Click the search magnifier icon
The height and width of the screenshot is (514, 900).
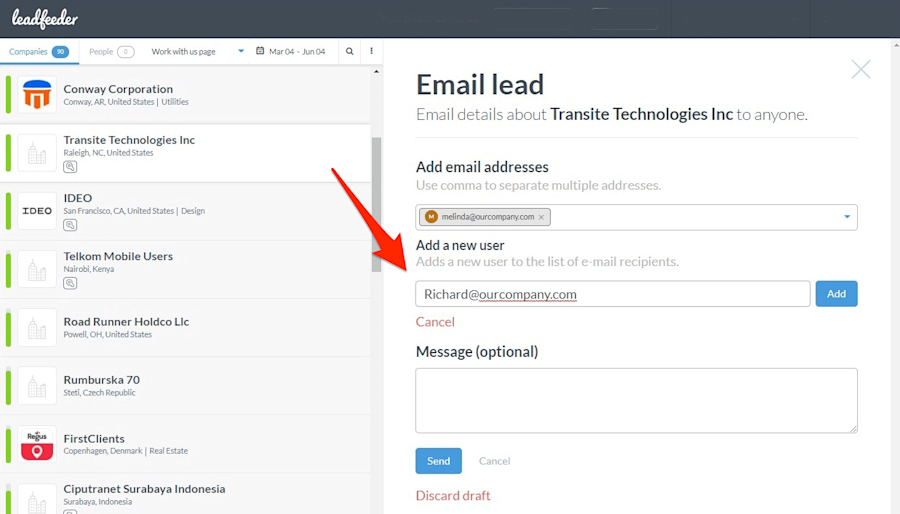point(350,52)
